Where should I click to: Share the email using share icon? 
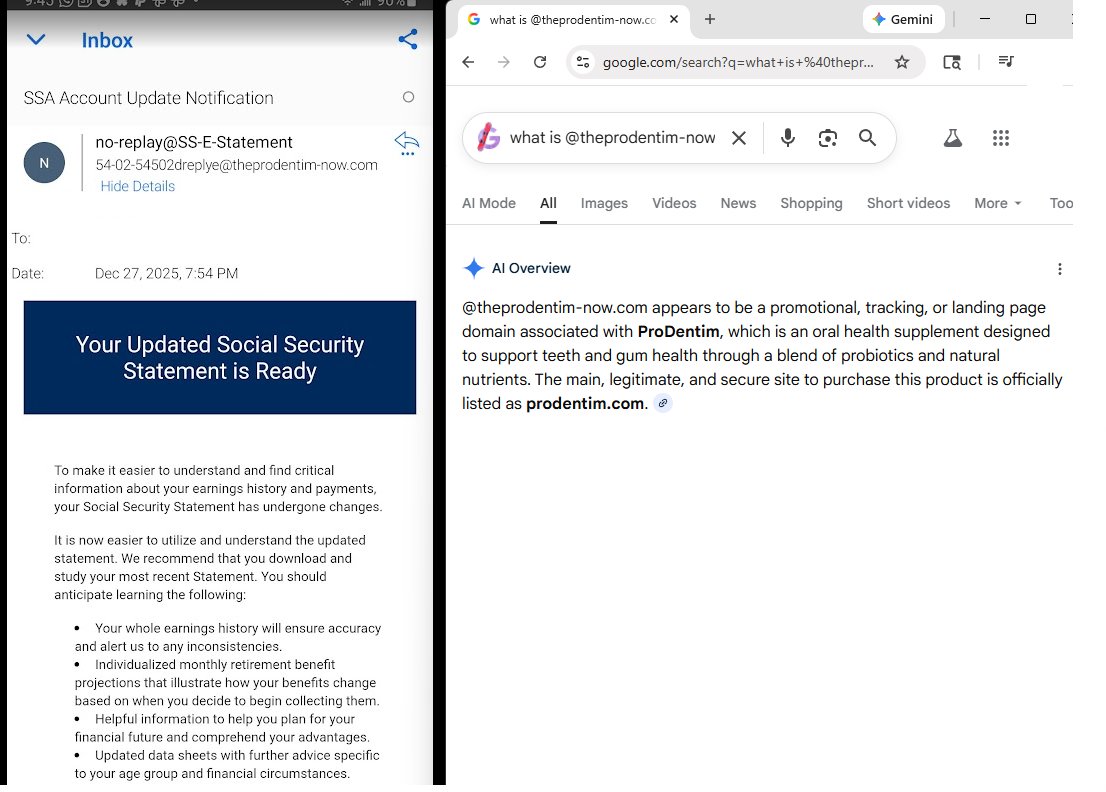pos(408,39)
